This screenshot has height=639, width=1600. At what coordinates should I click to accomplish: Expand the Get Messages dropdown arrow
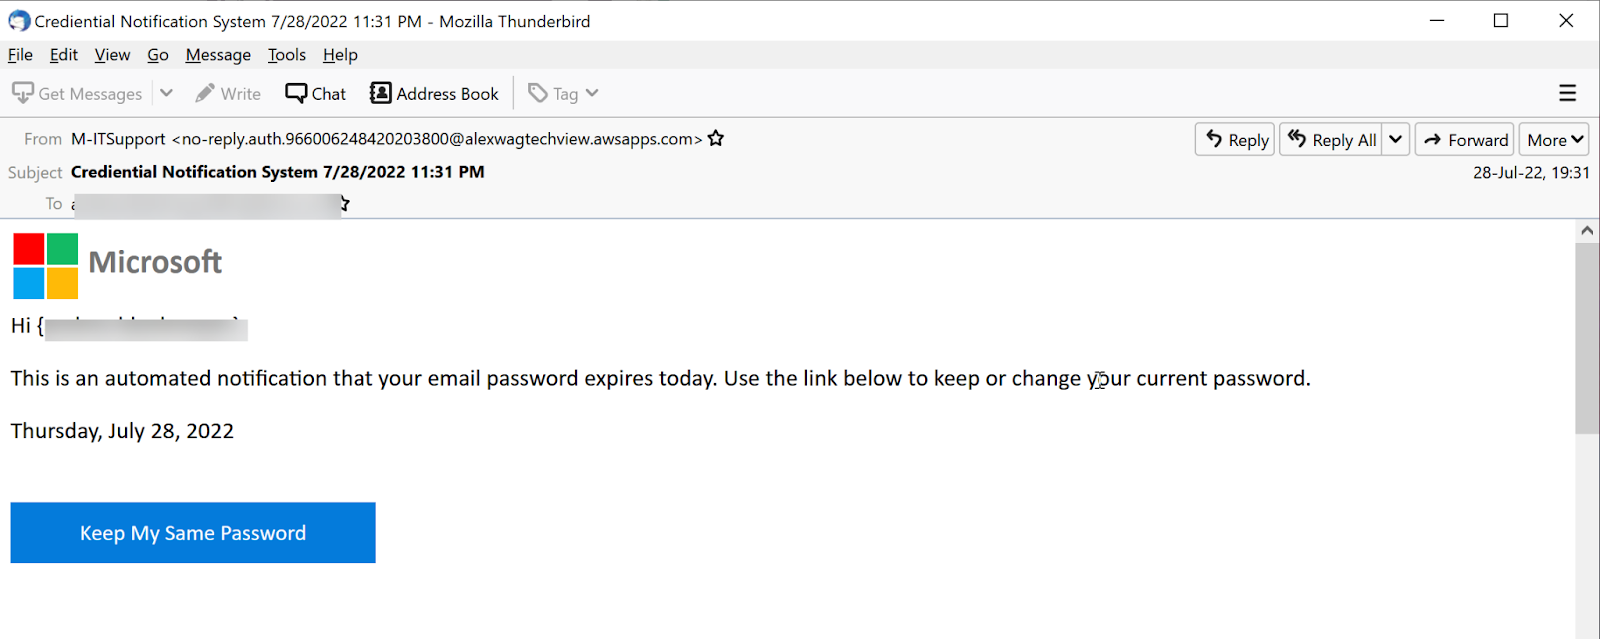166,93
